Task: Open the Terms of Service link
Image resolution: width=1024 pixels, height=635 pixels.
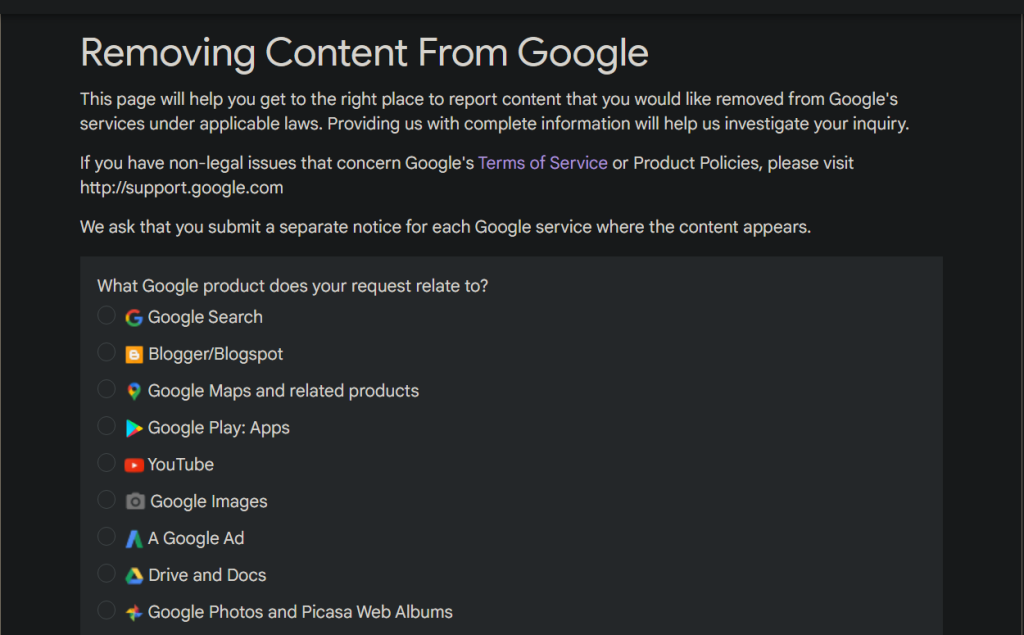Action: [x=543, y=162]
